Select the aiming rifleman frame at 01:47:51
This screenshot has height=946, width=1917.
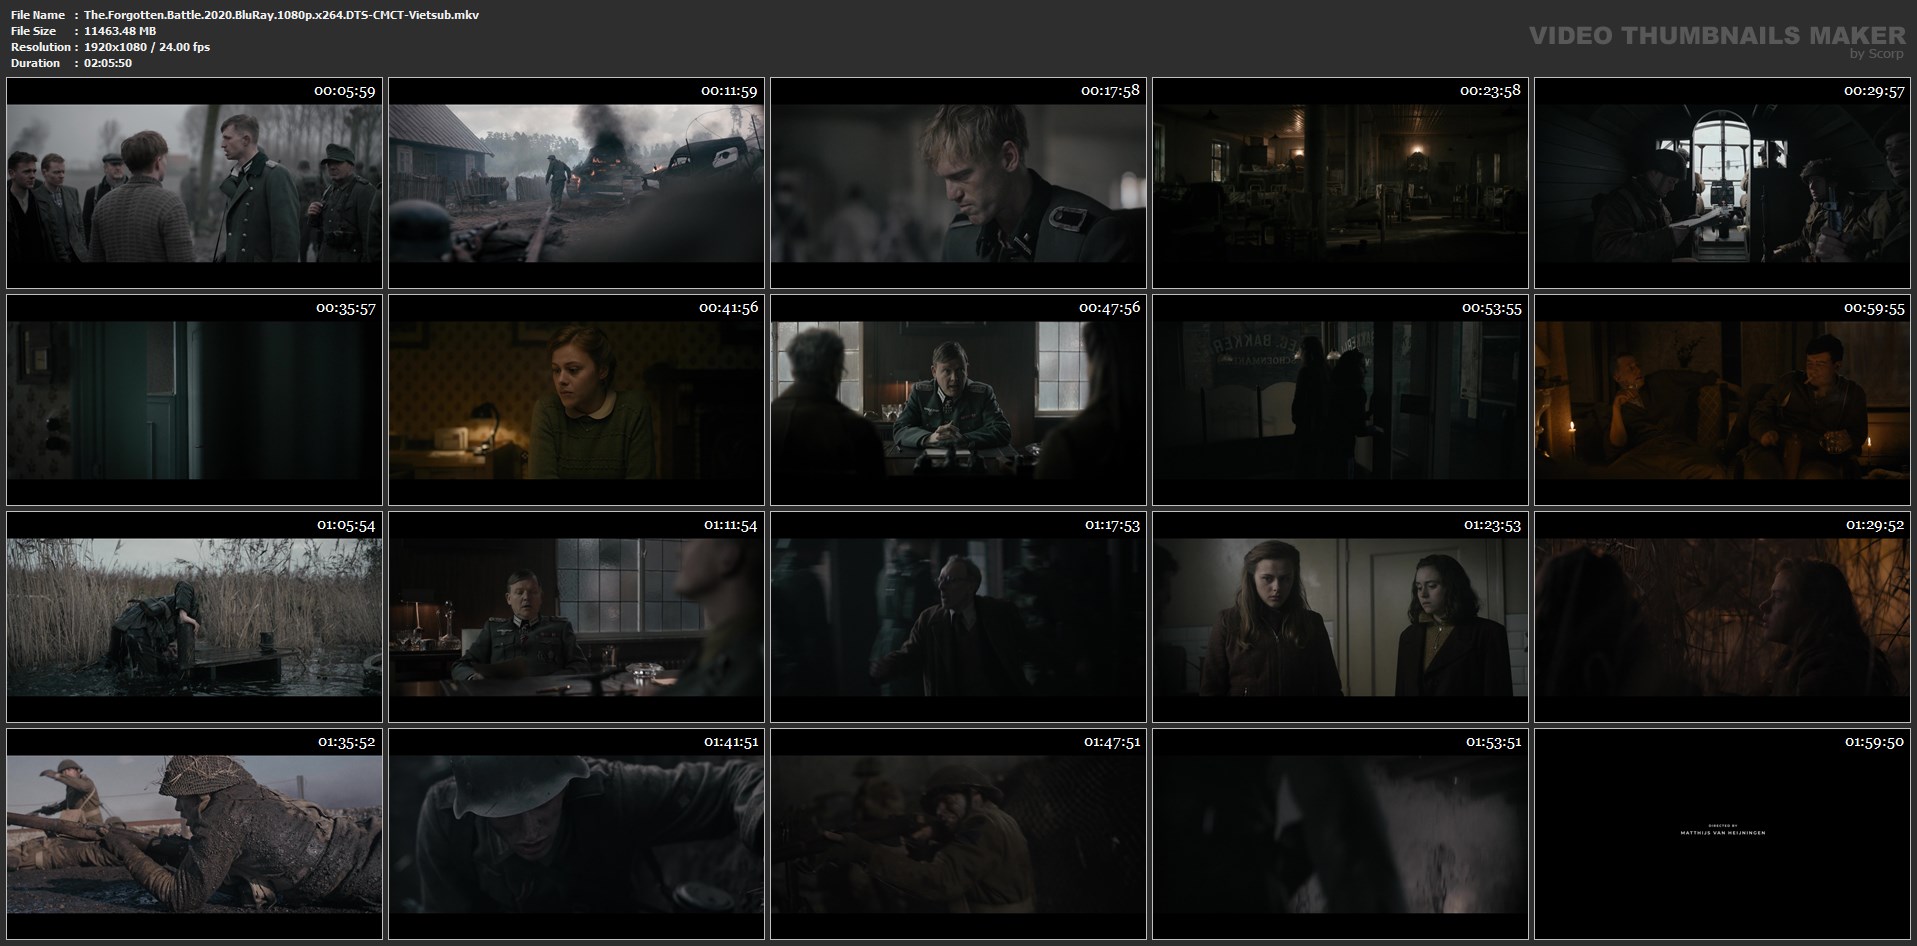[958, 834]
